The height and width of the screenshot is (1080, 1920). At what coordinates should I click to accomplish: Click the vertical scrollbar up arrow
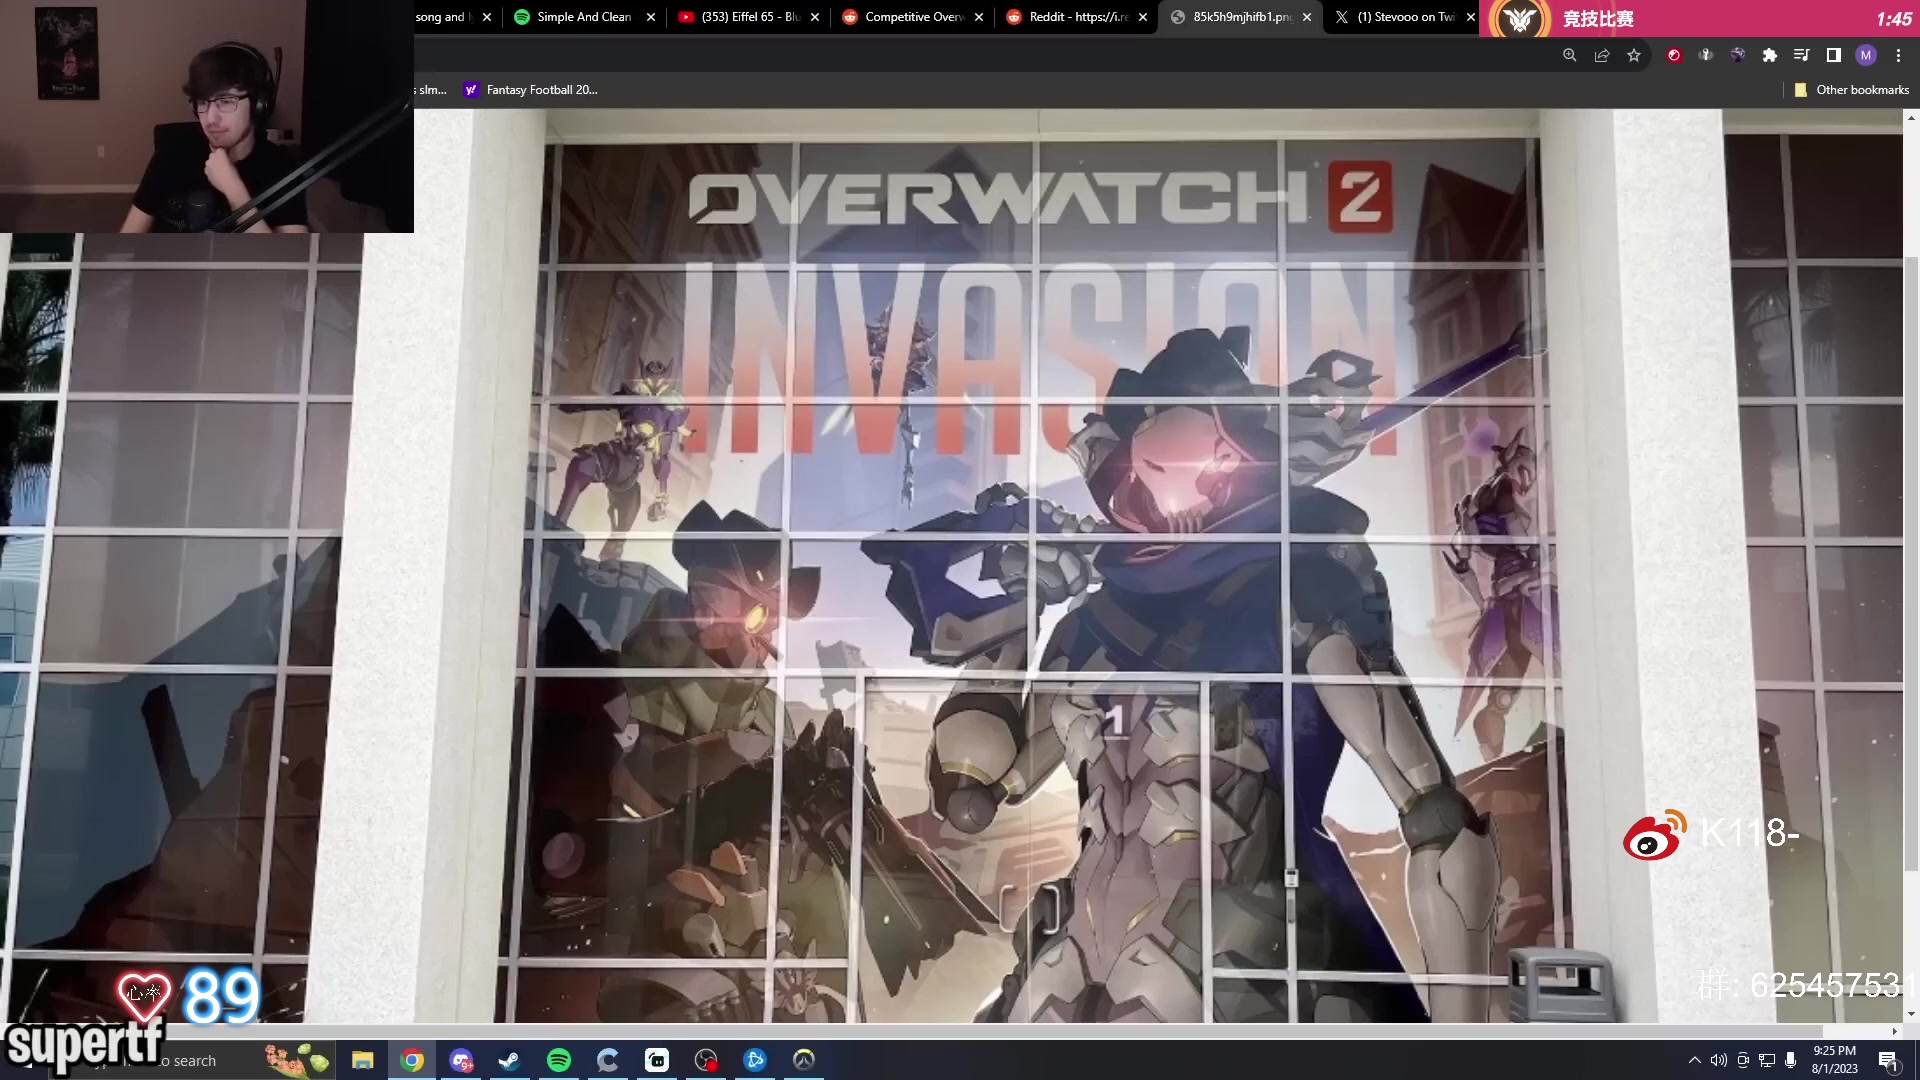point(1911,117)
